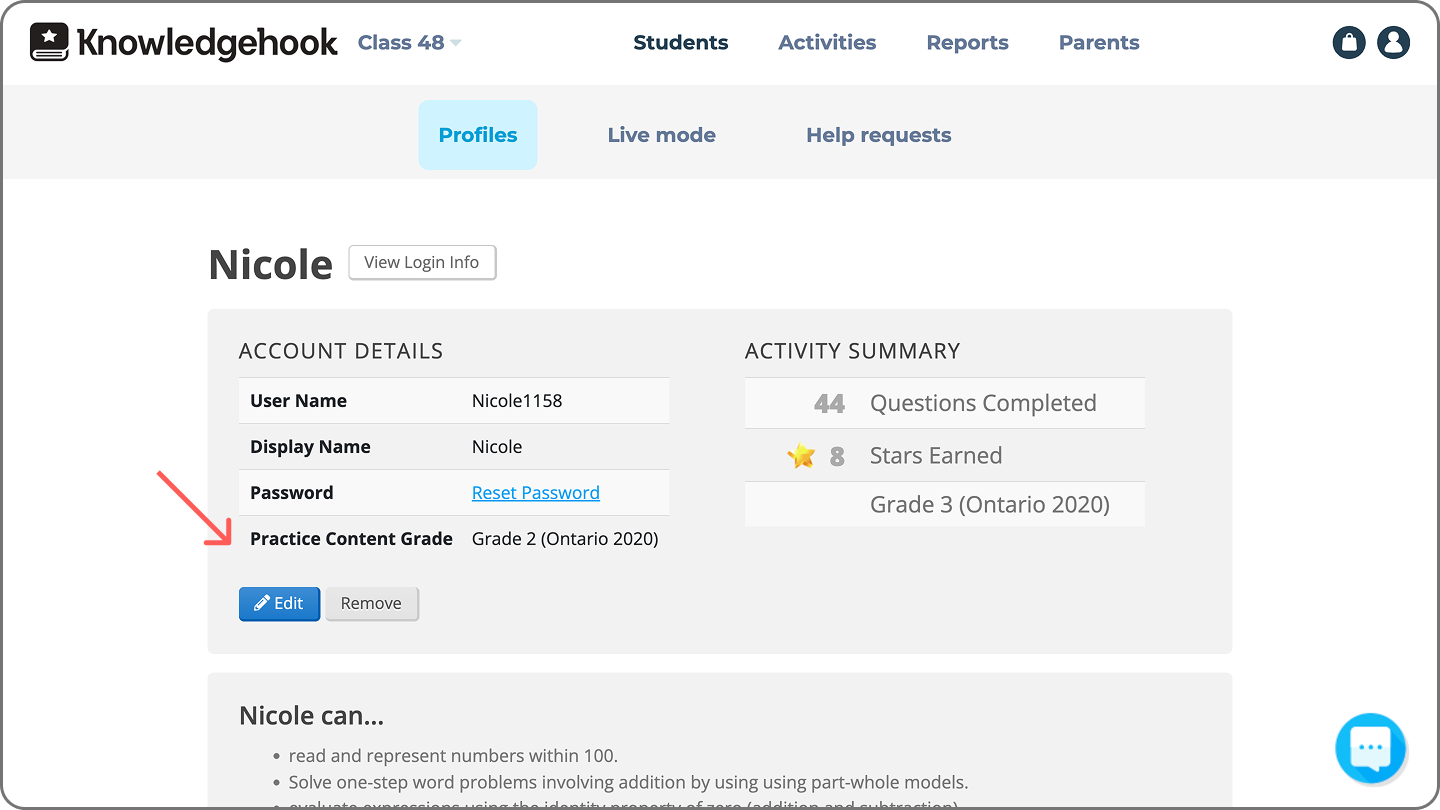Click the View Login Info button
Image resolution: width=1440 pixels, height=810 pixels.
click(x=422, y=262)
